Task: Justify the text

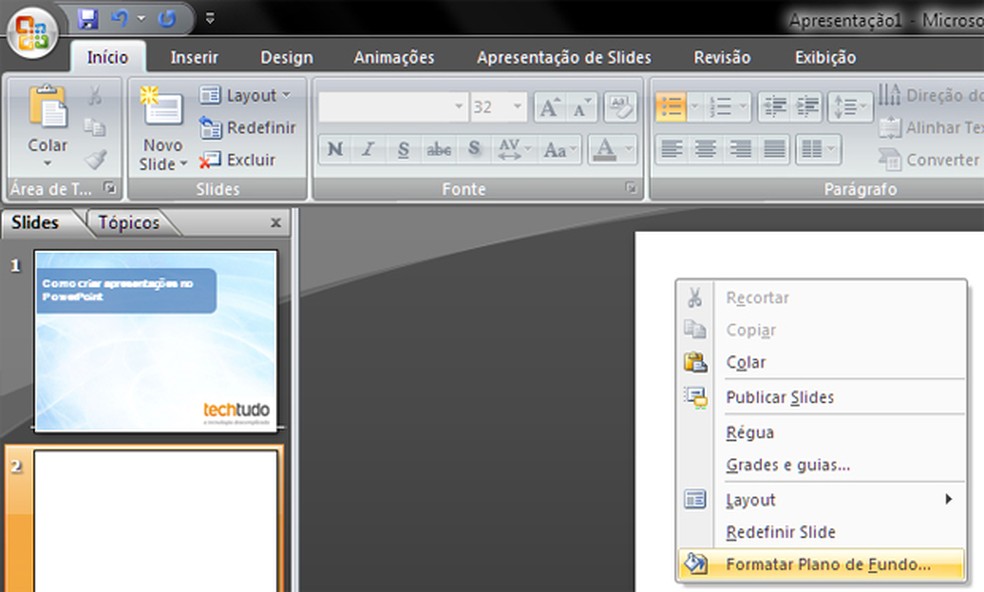Action: pos(774,149)
